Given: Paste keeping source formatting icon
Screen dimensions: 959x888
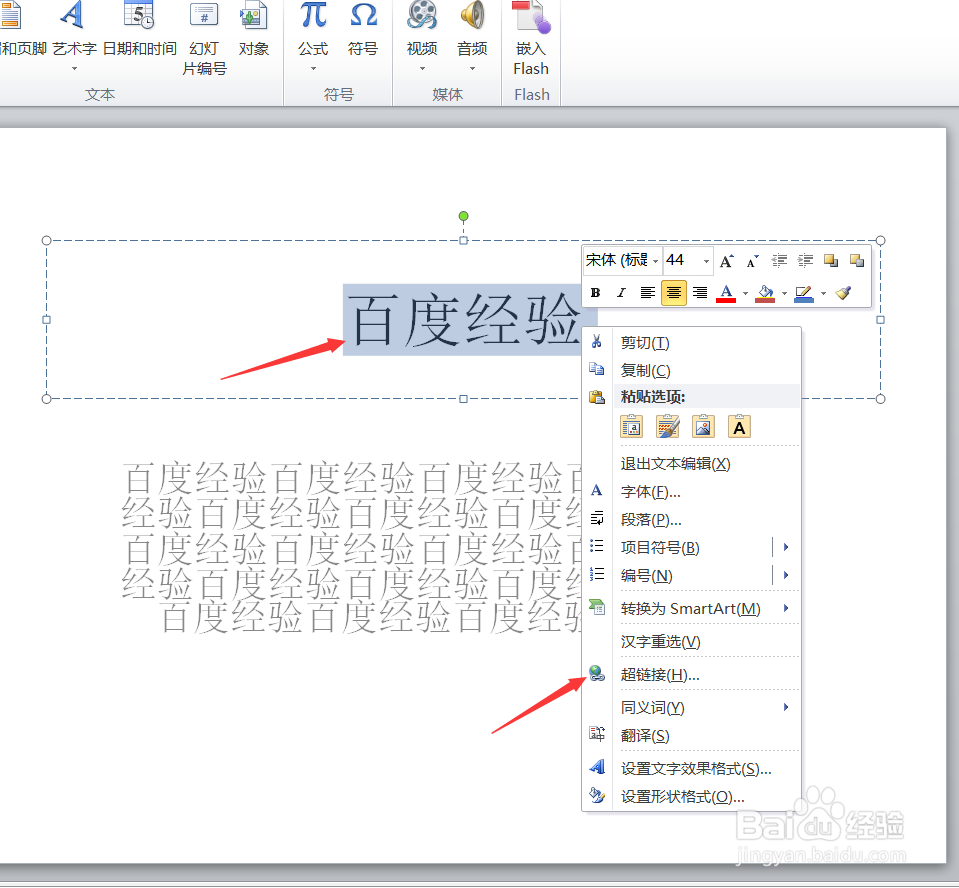Looking at the screenshot, I should coord(667,427).
